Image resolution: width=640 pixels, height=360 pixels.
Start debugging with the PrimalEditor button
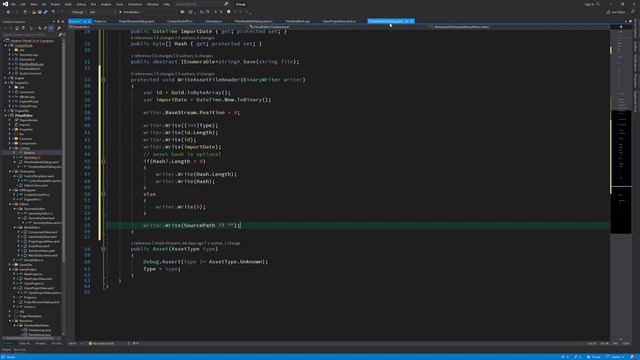[130, 12]
